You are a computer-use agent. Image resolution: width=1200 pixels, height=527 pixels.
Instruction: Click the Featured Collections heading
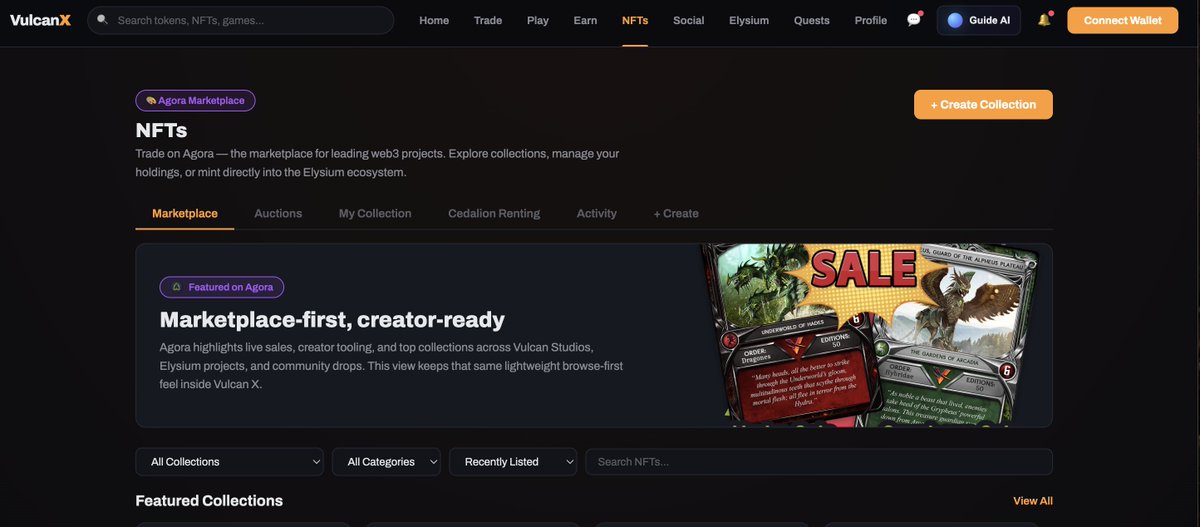click(x=209, y=500)
